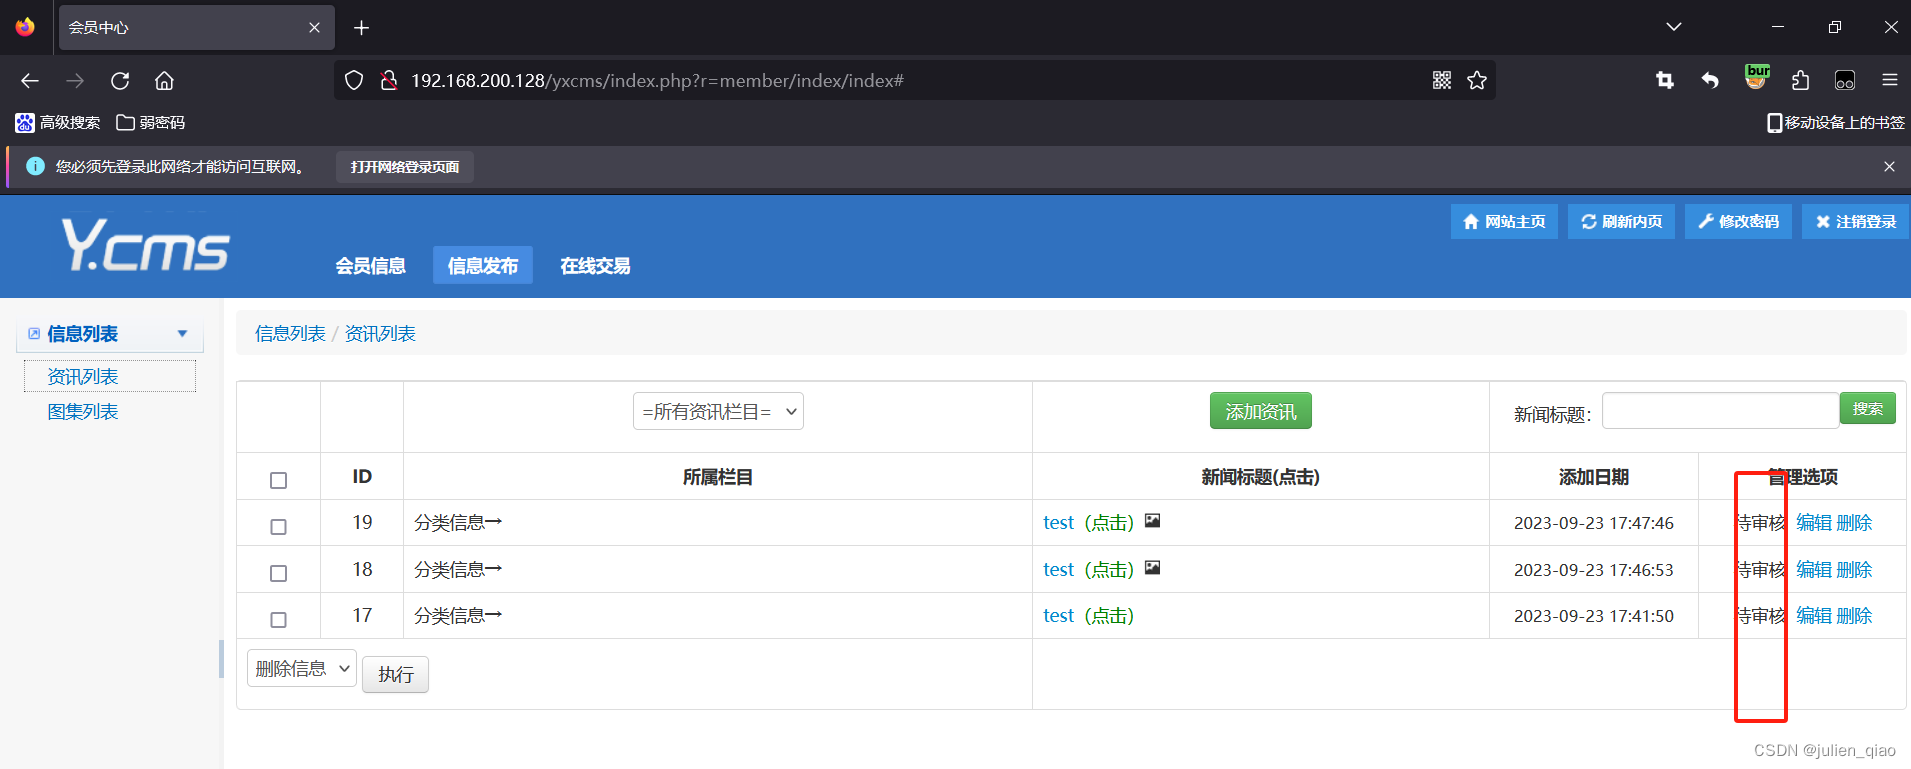Click 编辑 for row 17
This screenshot has height=769, width=1911.
1814,616
